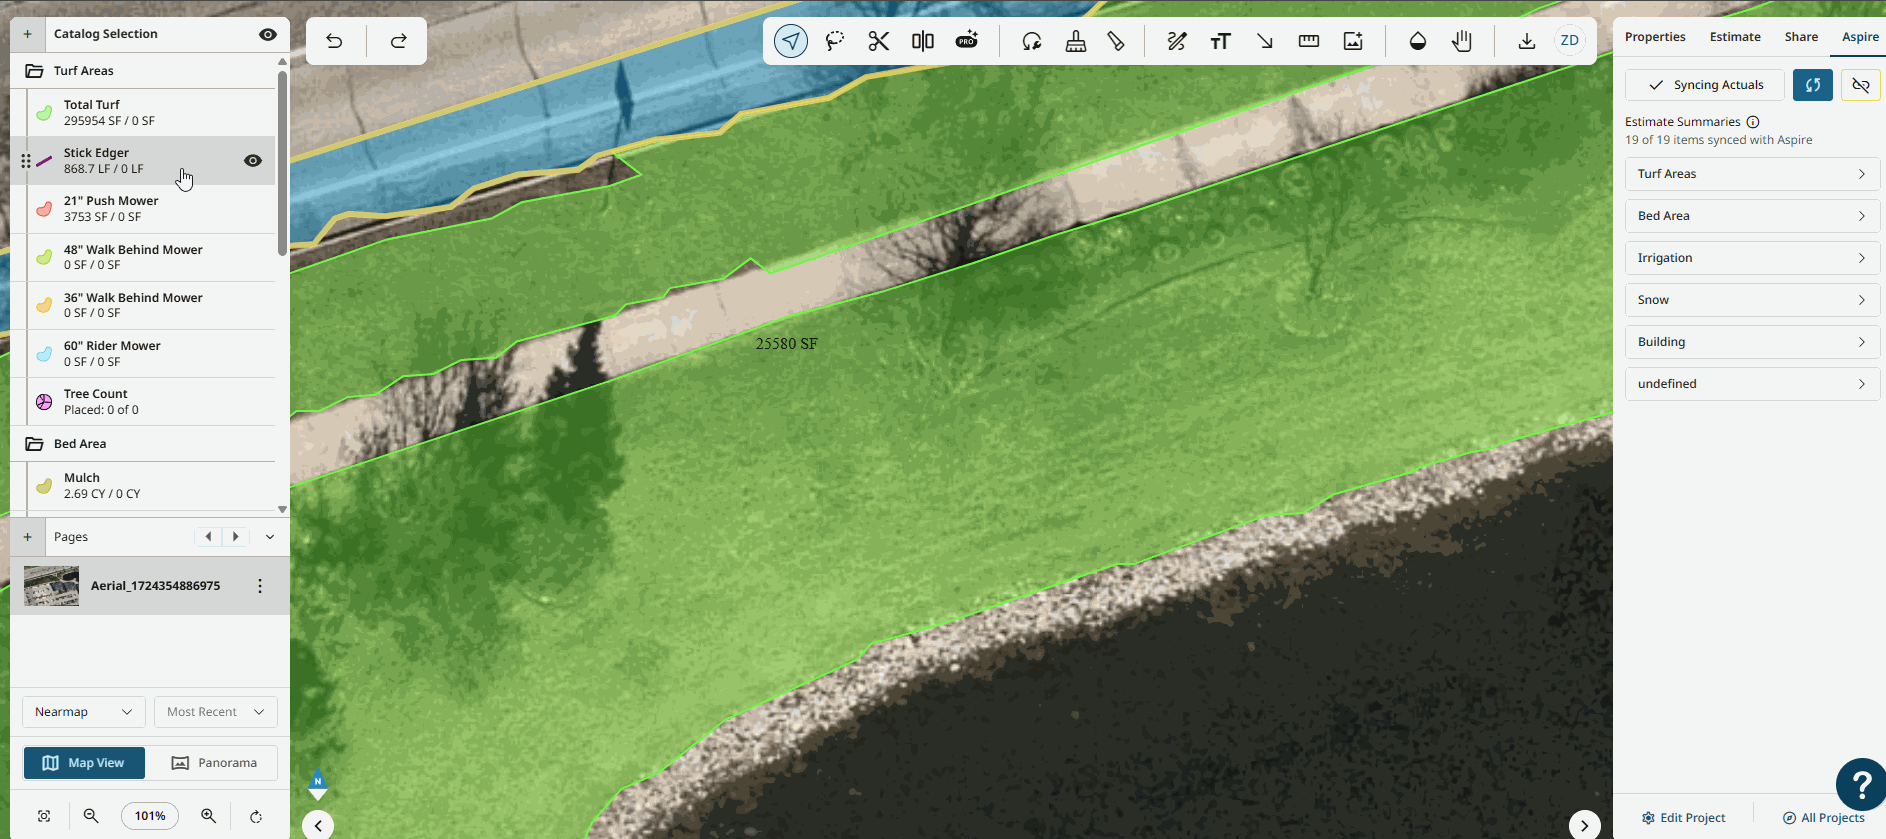Switch to Map View mode
Viewport: 1886px width, 839px height.
pos(84,763)
